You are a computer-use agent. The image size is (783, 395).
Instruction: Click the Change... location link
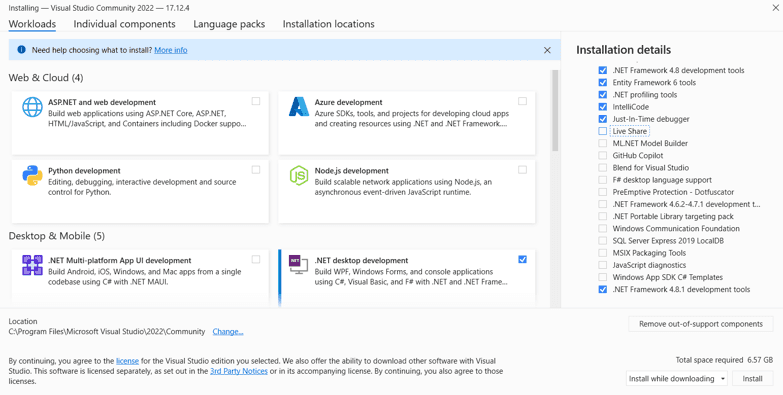pos(228,332)
